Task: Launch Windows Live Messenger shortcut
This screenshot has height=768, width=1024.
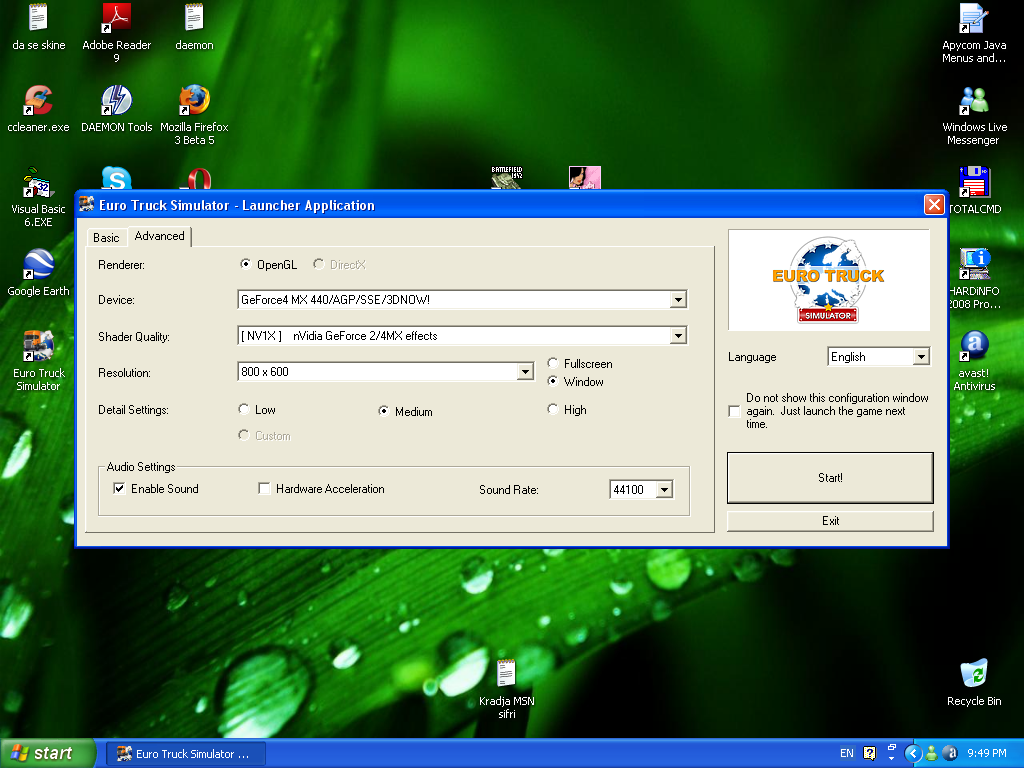Action: (974, 116)
